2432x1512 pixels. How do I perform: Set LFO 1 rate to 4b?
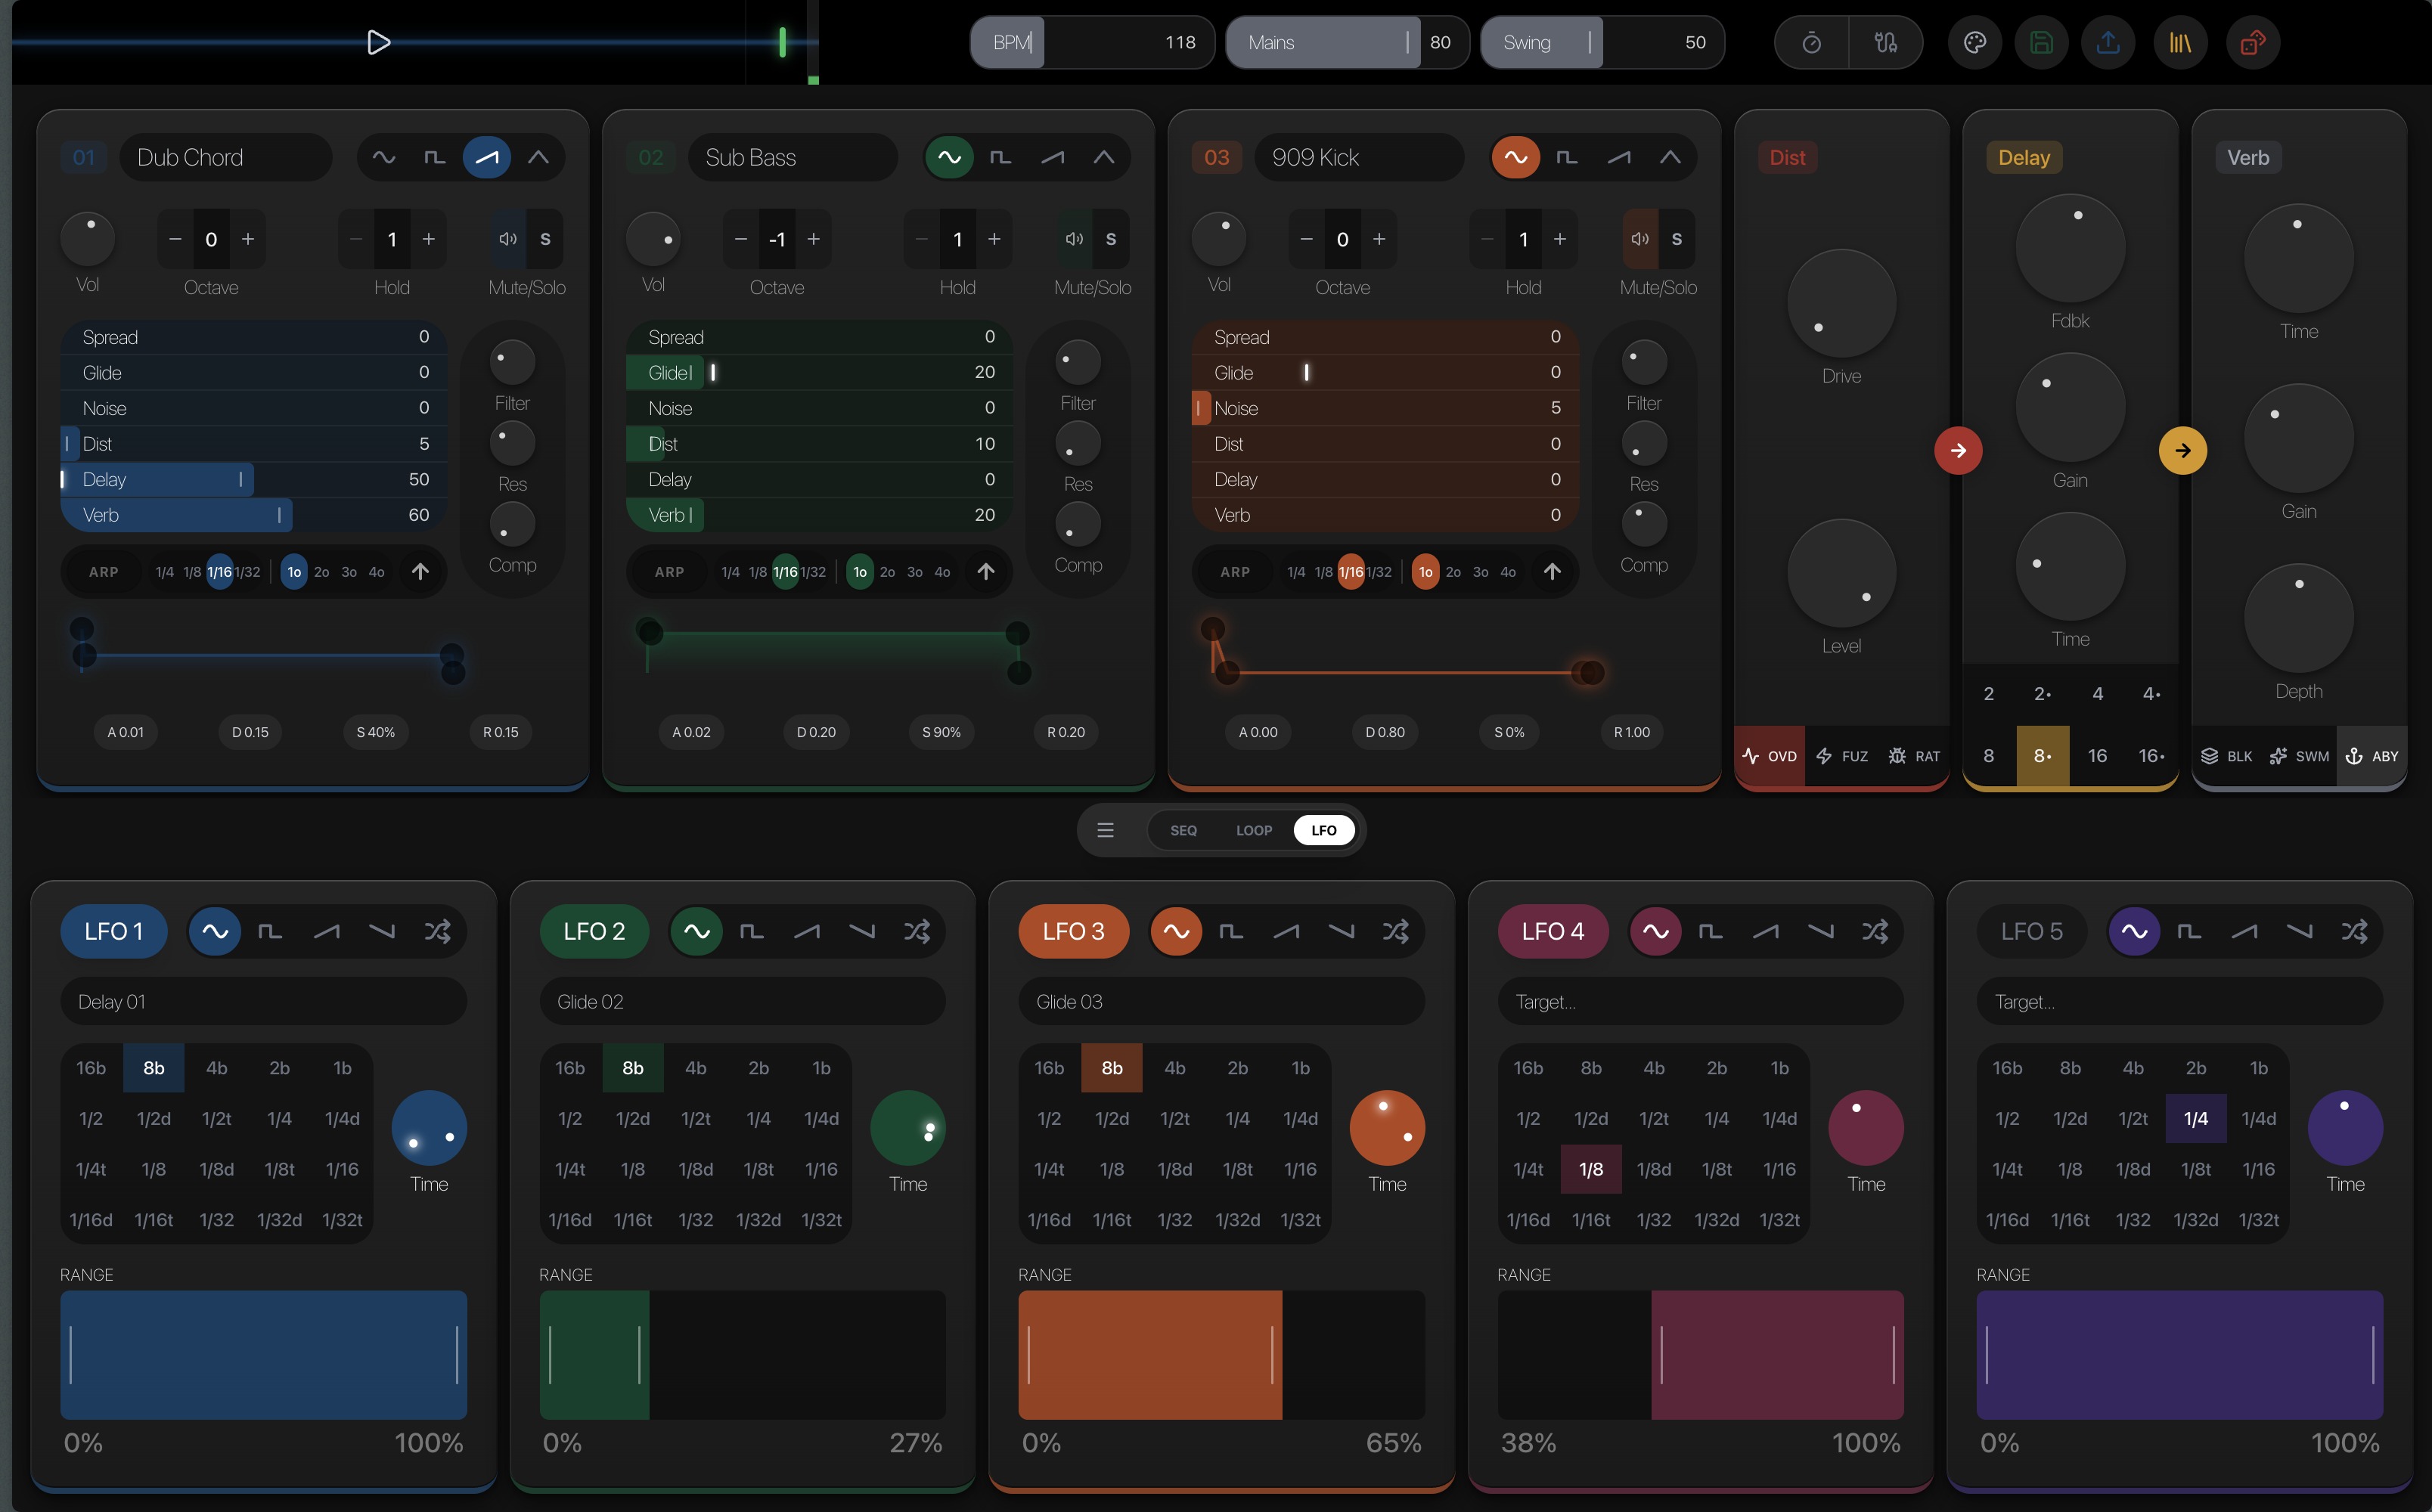pos(217,1068)
